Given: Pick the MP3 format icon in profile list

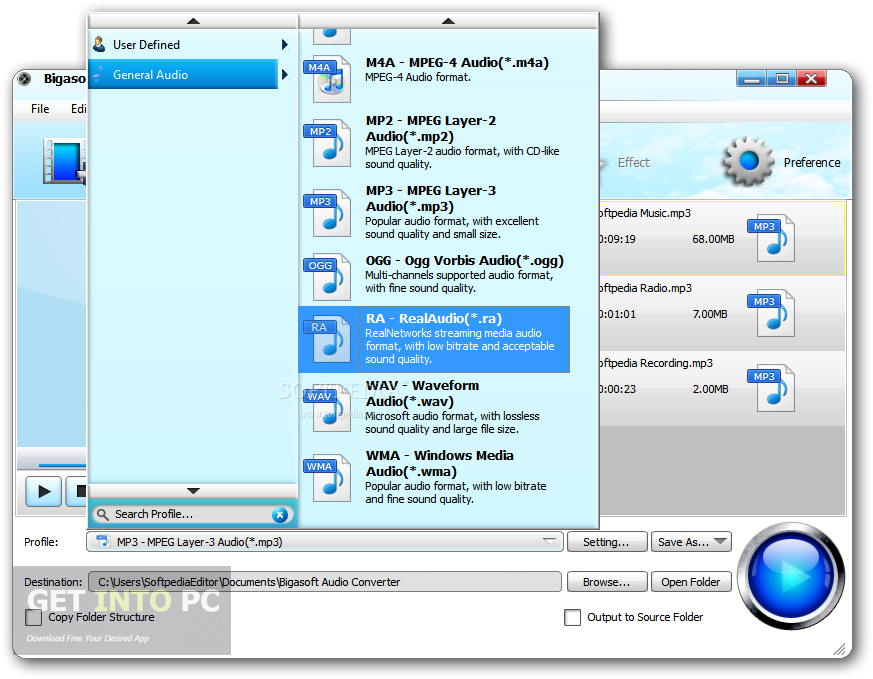Looking at the screenshot, I should [328, 213].
